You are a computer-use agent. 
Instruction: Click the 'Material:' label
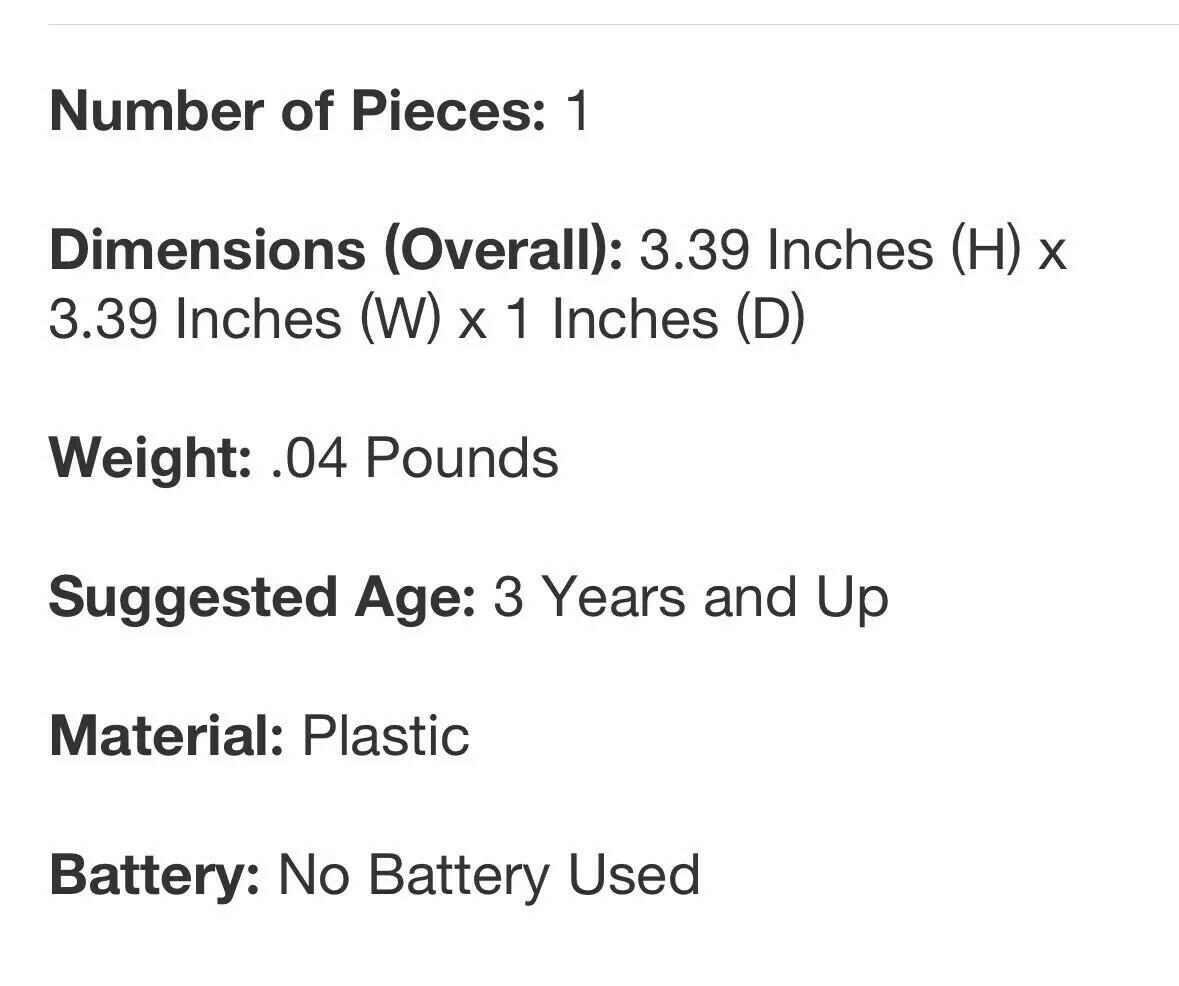167,737
